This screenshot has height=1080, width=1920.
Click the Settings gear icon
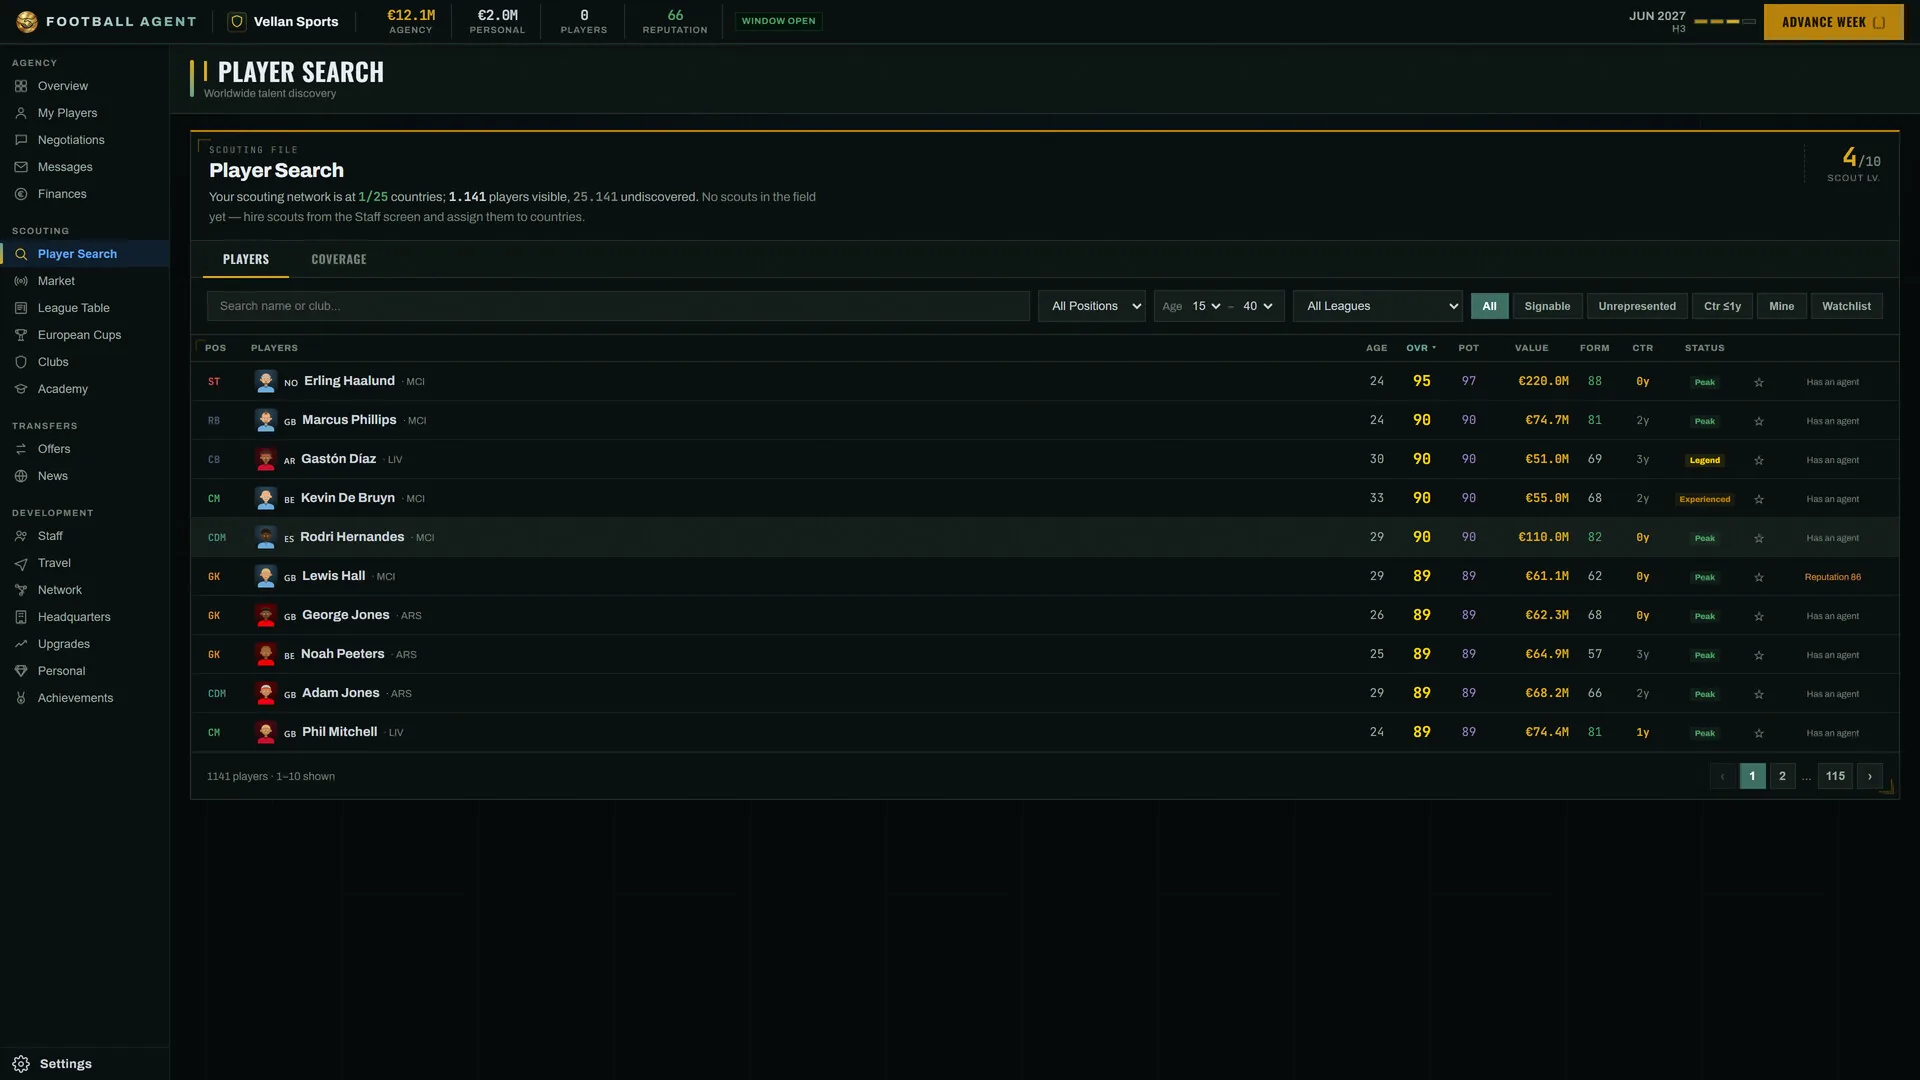(21, 1064)
